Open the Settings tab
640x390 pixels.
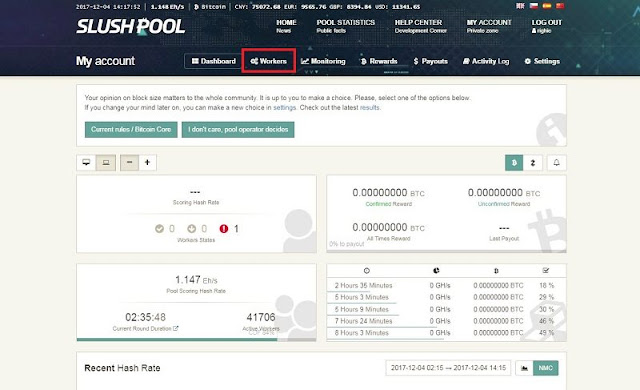(542, 61)
